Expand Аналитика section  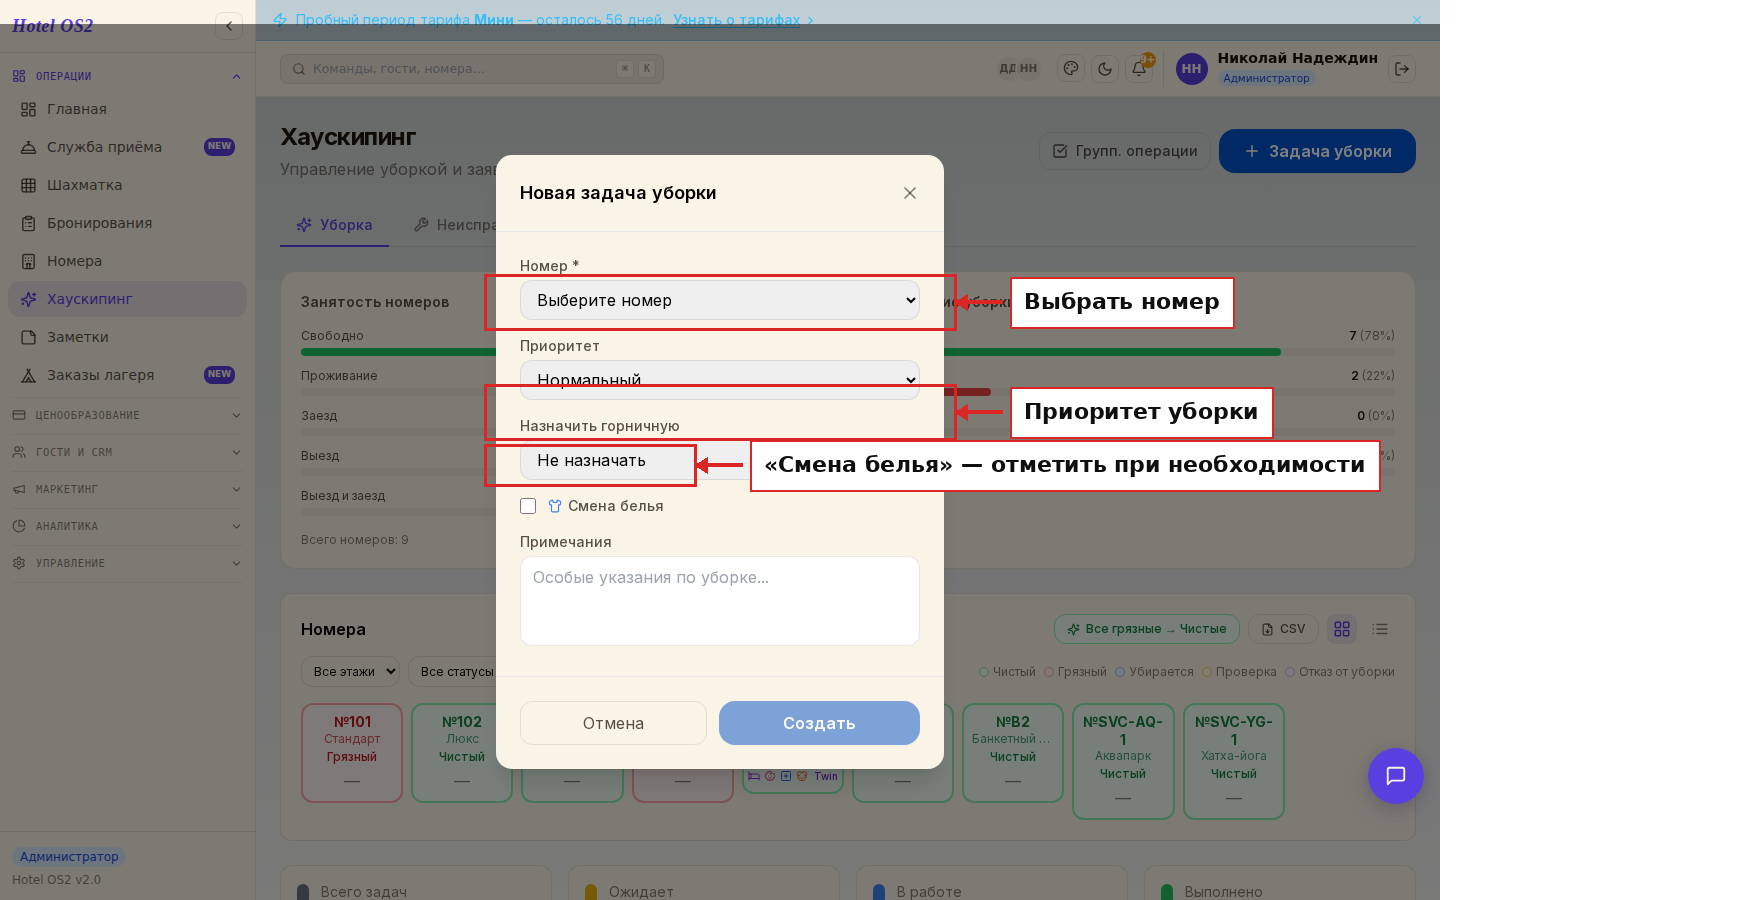point(127,526)
